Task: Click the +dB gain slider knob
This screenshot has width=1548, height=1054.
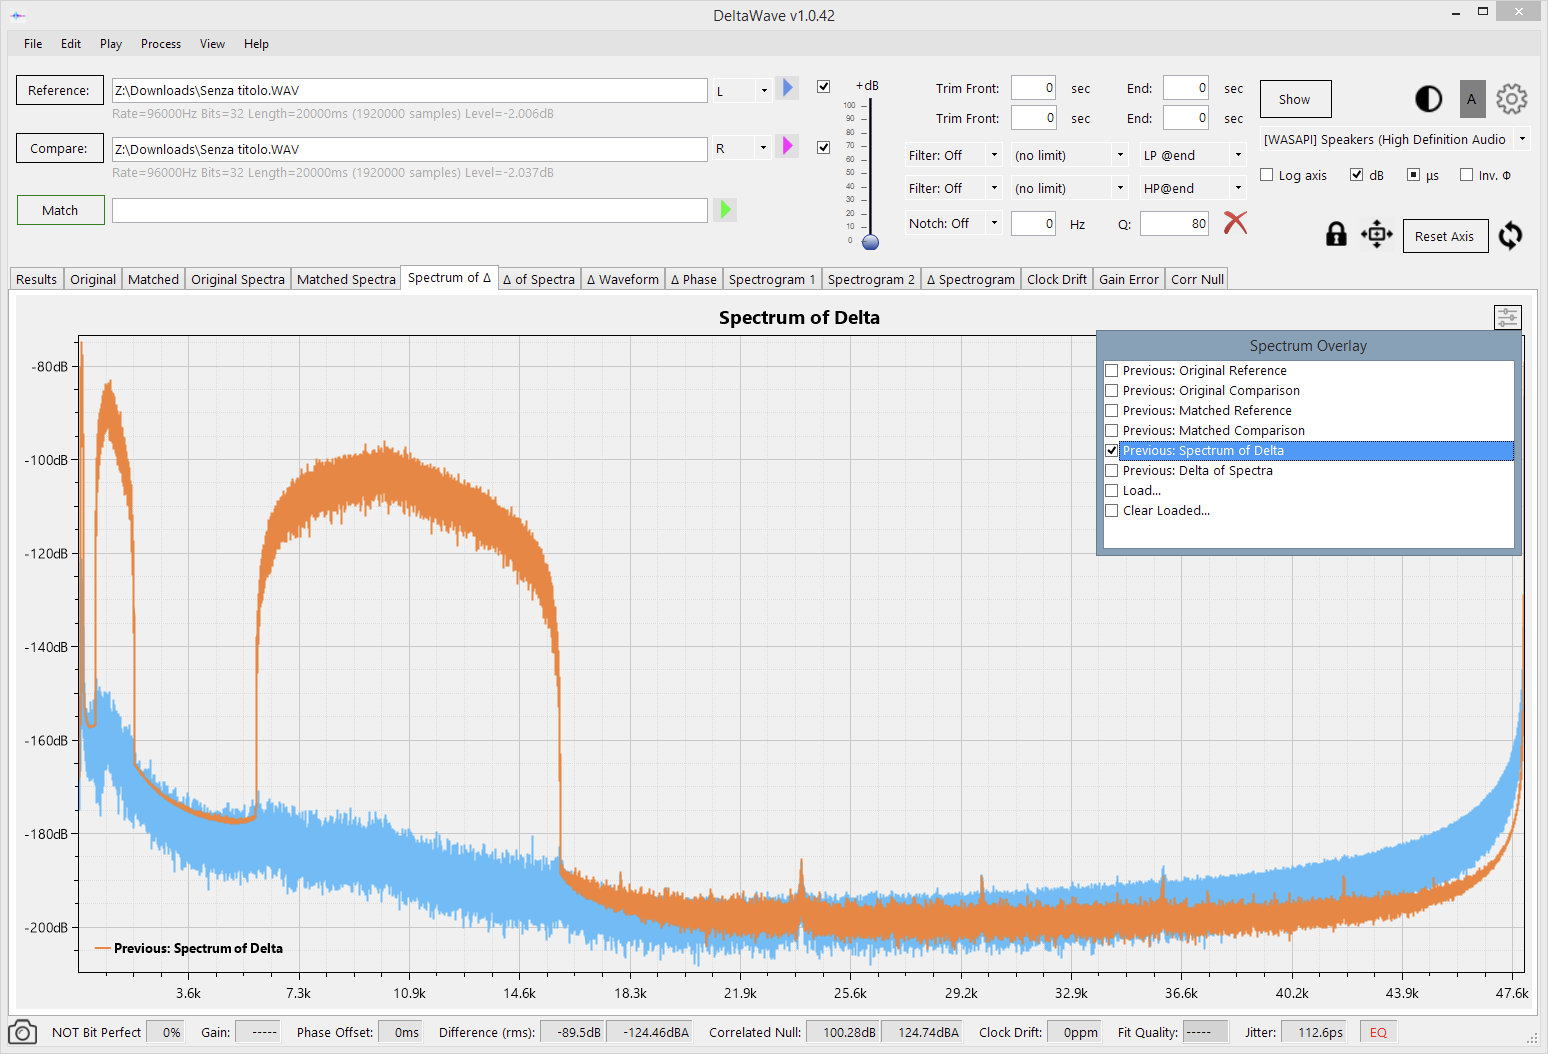Action: 870,242
